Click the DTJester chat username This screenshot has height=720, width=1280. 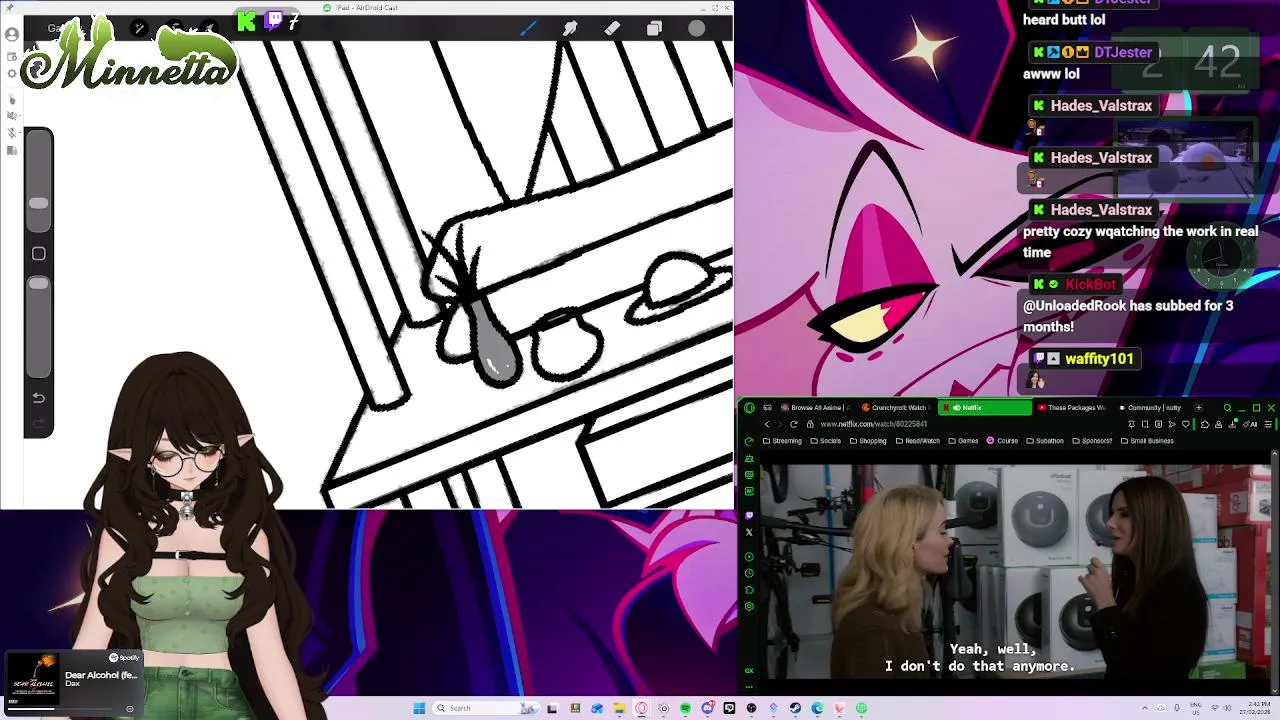tap(1123, 53)
